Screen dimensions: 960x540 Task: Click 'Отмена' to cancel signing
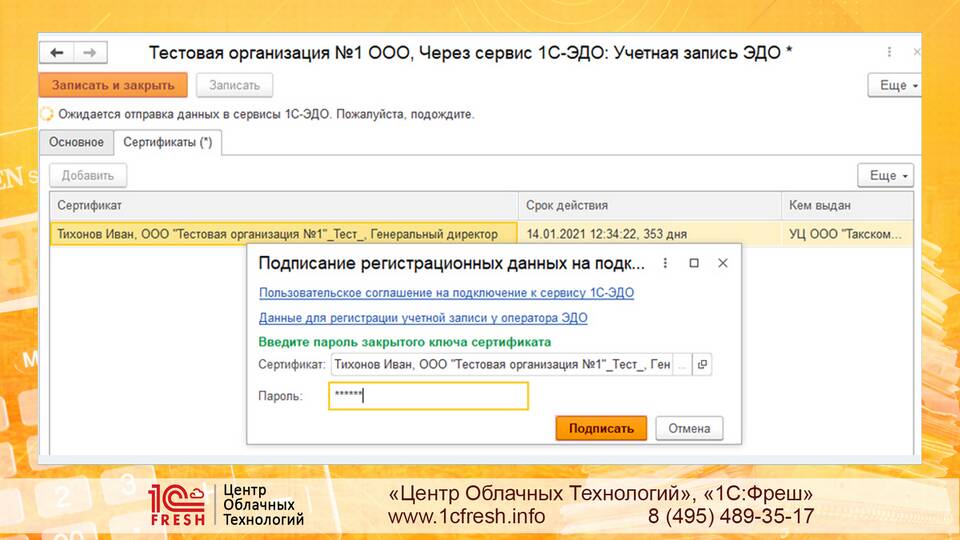point(689,428)
